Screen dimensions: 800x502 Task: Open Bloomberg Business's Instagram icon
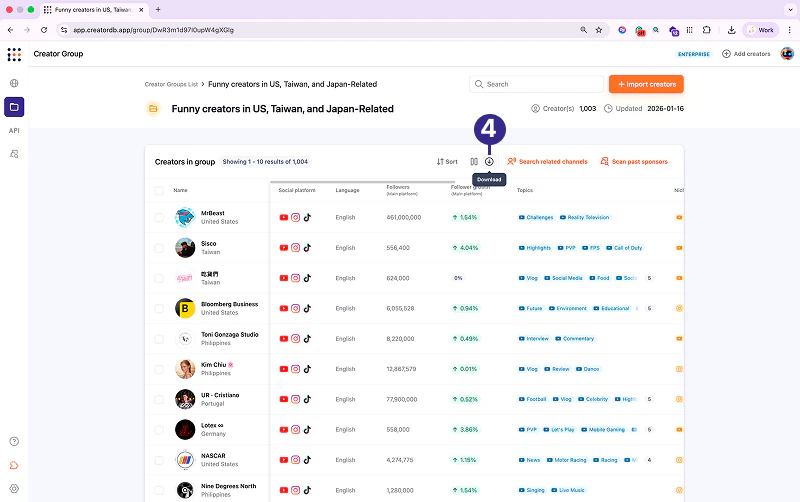(x=295, y=309)
